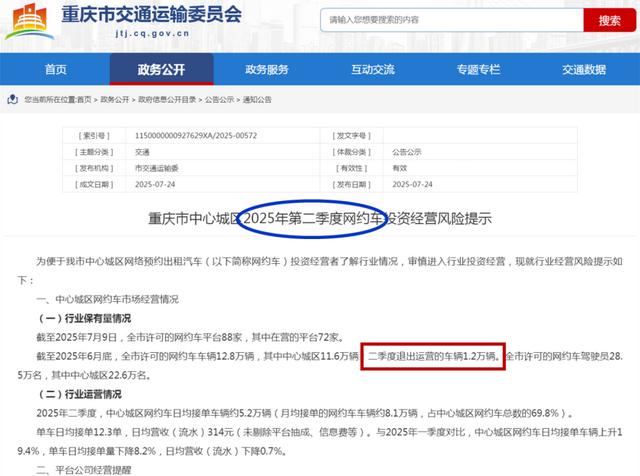
Task: Open the 首页 navigation tab
Action: pos(56,69)
